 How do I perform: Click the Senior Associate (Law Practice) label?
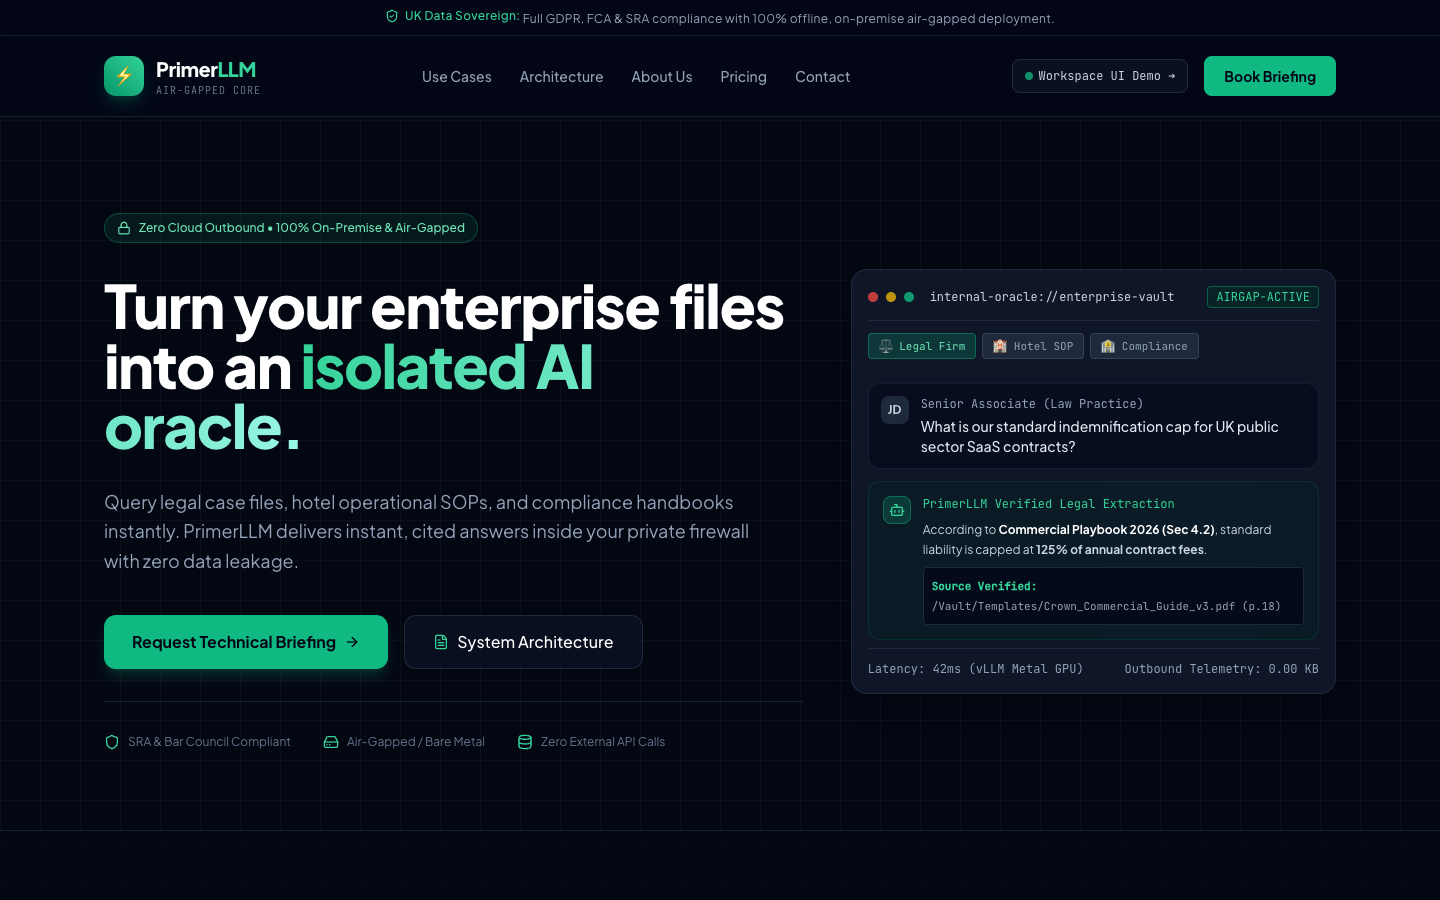tap(1032, 404)
